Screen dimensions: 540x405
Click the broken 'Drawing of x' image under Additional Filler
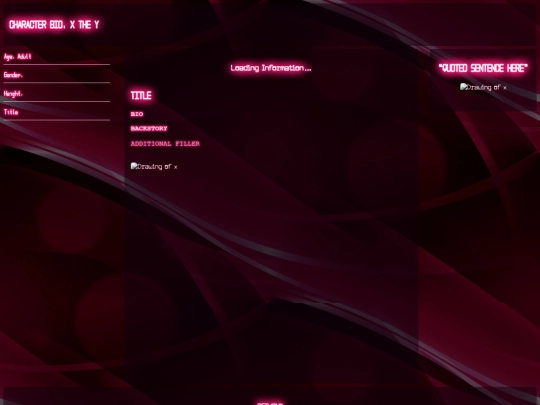click(x=154, y=167)
